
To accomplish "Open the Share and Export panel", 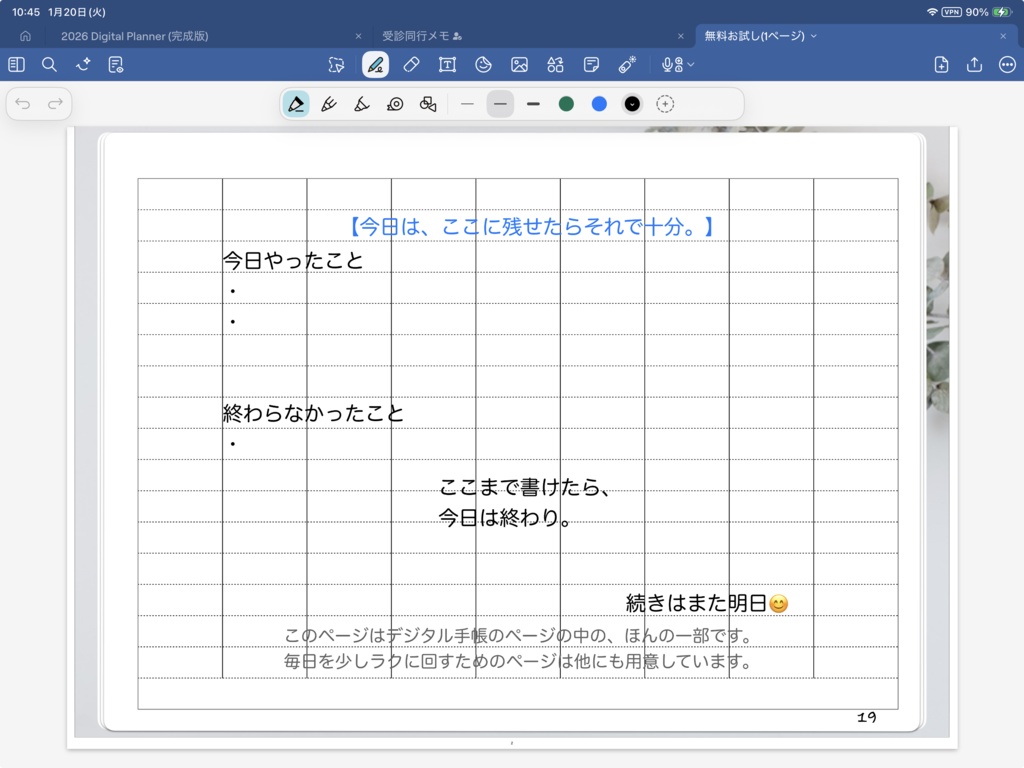I will coord(972,64).
